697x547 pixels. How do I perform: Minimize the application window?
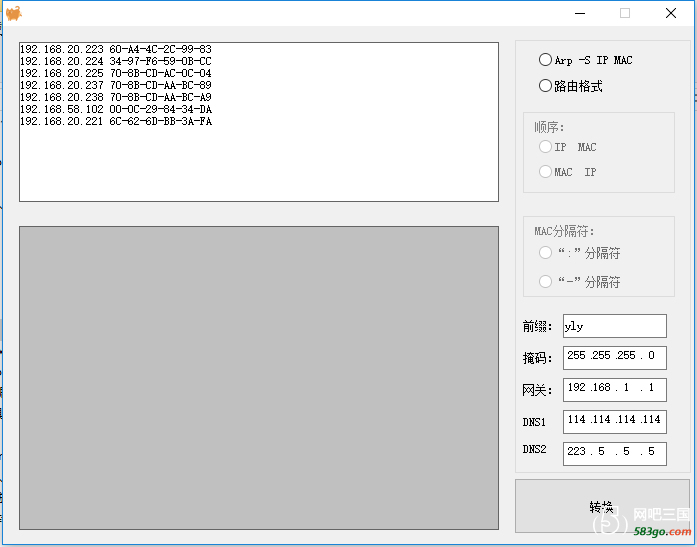(x=579, y=13)
